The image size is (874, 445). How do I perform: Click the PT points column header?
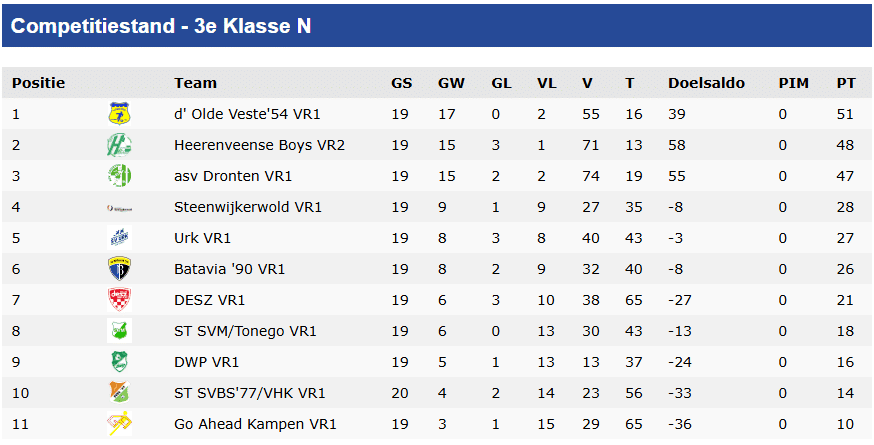click(846, 83)
